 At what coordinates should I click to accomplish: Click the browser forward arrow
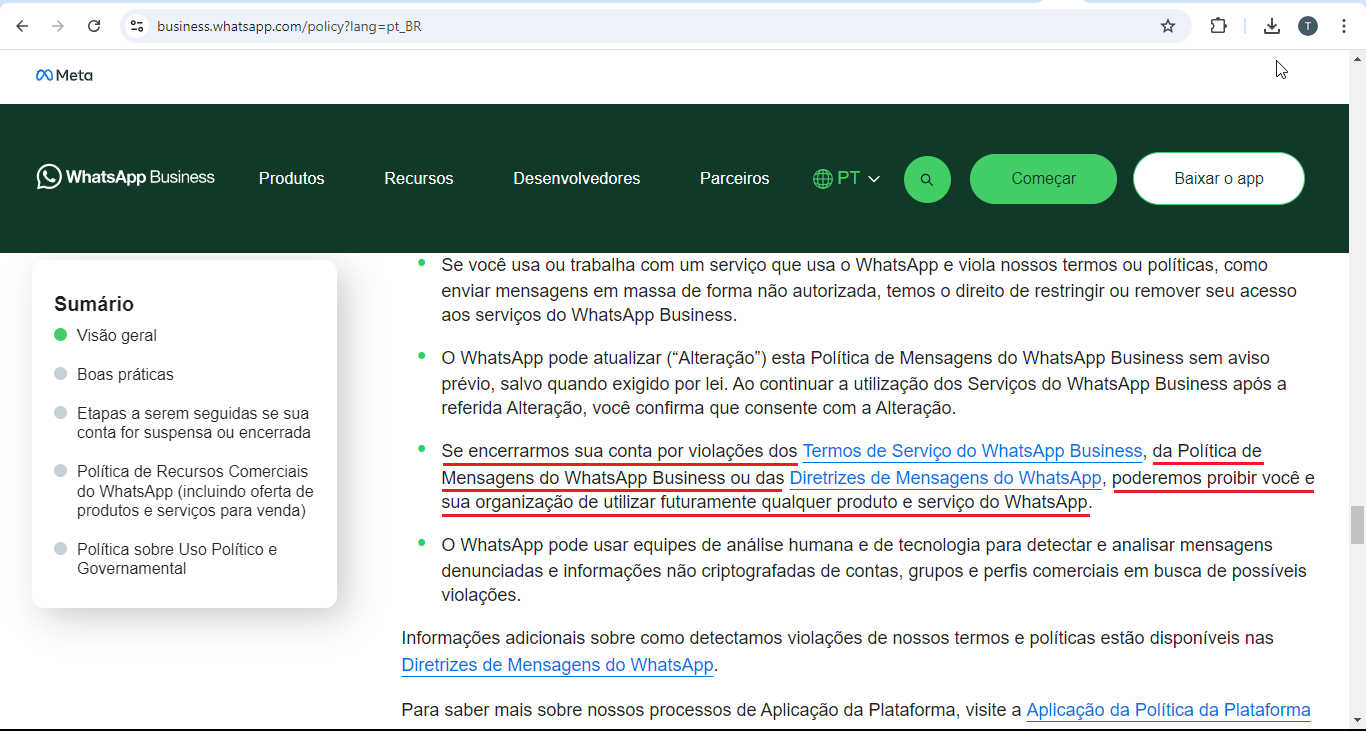point(58,26)
